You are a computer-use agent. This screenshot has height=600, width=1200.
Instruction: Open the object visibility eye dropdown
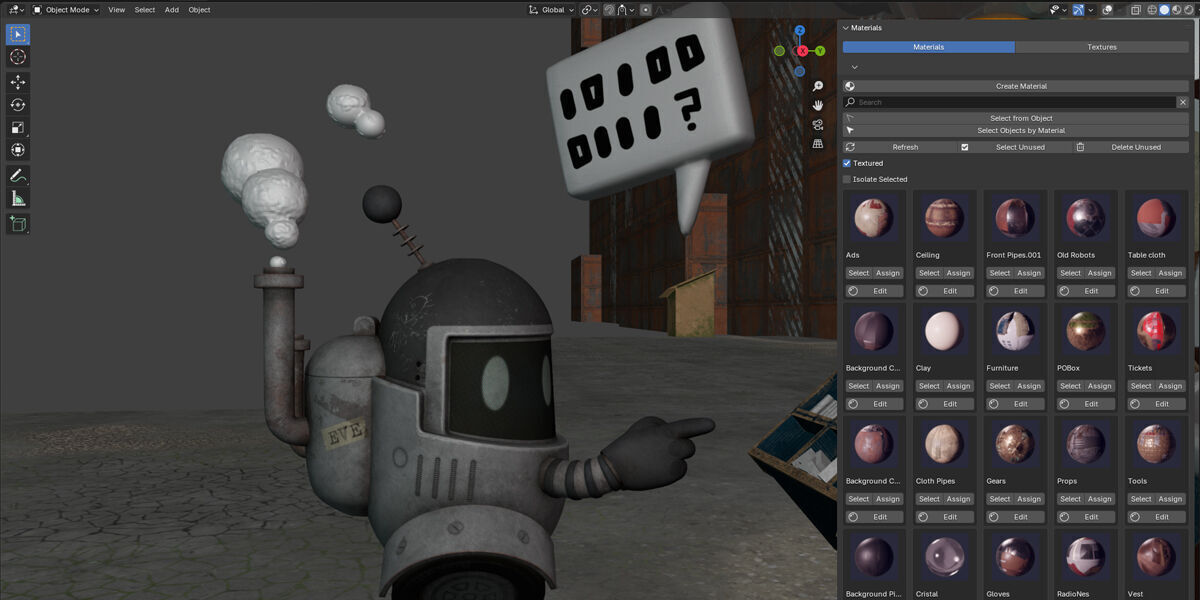1058,9
